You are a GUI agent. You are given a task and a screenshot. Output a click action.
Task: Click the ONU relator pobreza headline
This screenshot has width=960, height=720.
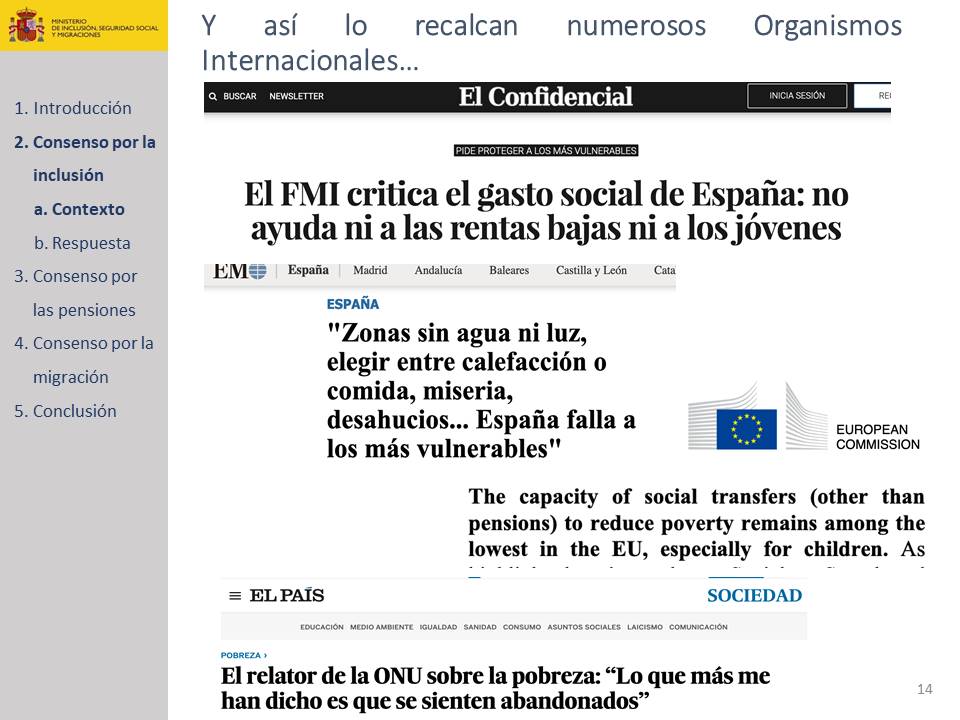[x=495, y=688]
